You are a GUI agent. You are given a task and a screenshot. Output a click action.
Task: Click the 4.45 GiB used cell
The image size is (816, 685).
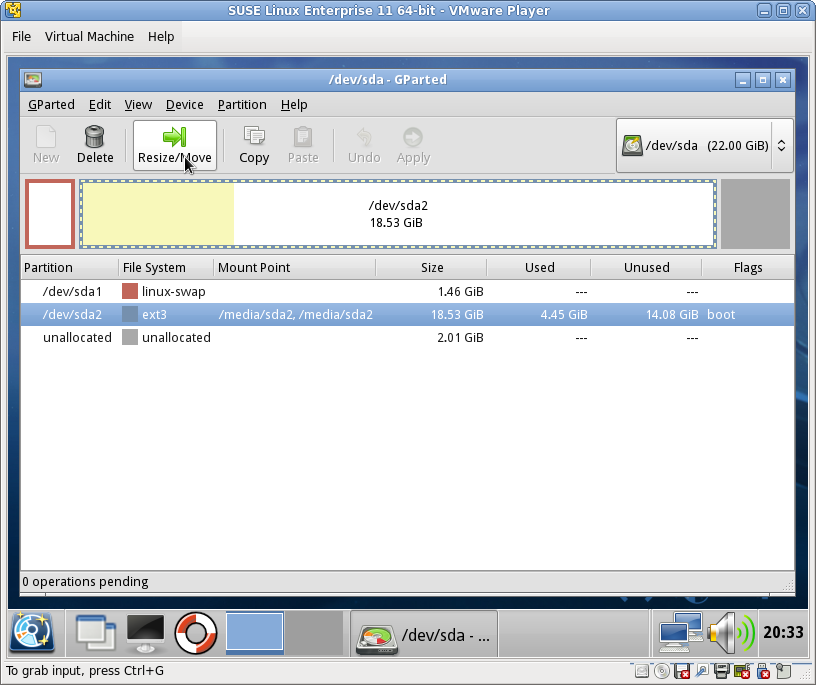[564, 314]
